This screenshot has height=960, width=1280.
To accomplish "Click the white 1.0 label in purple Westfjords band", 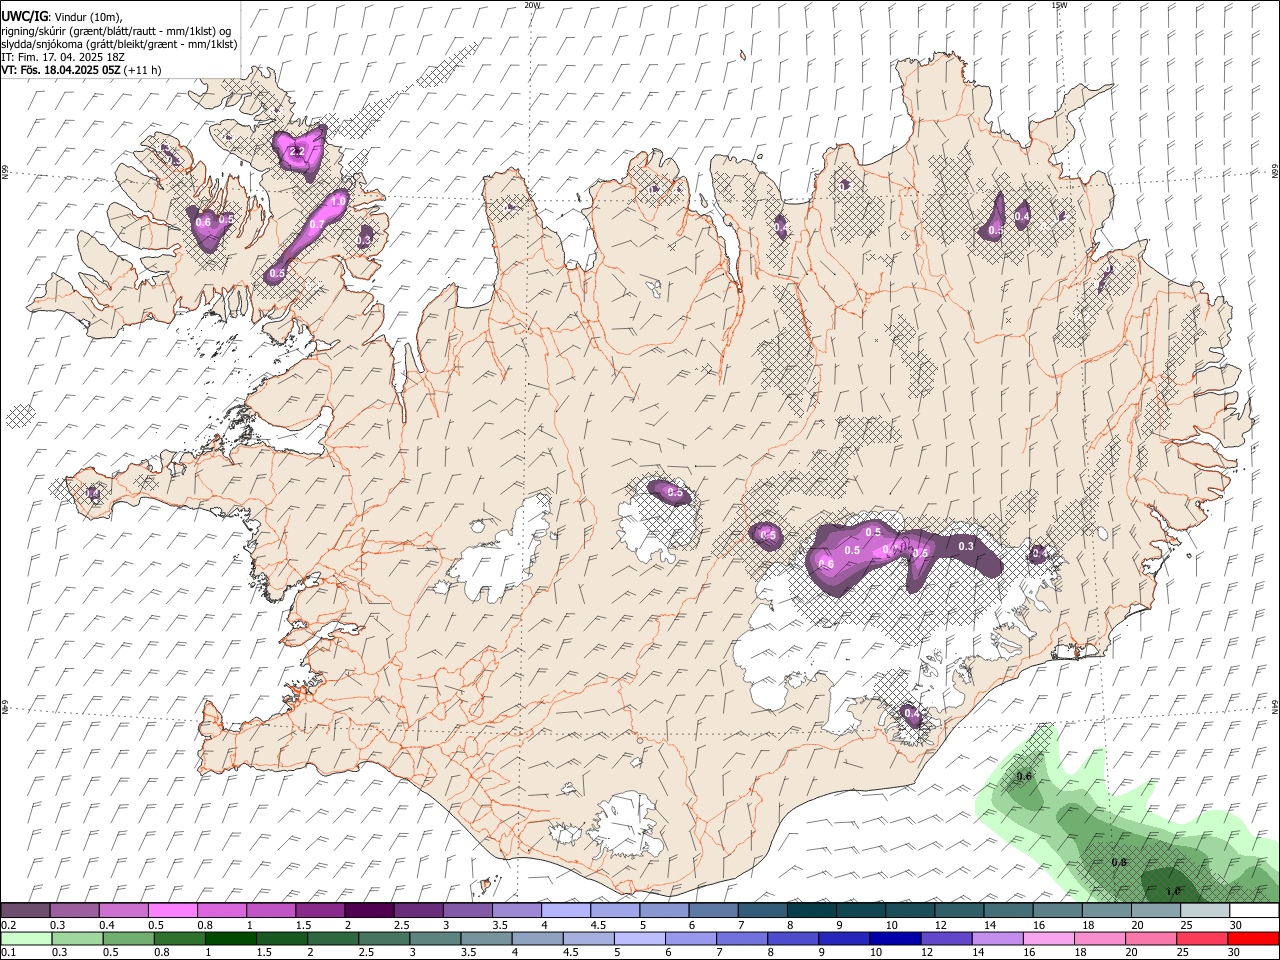I will [337, 201].
